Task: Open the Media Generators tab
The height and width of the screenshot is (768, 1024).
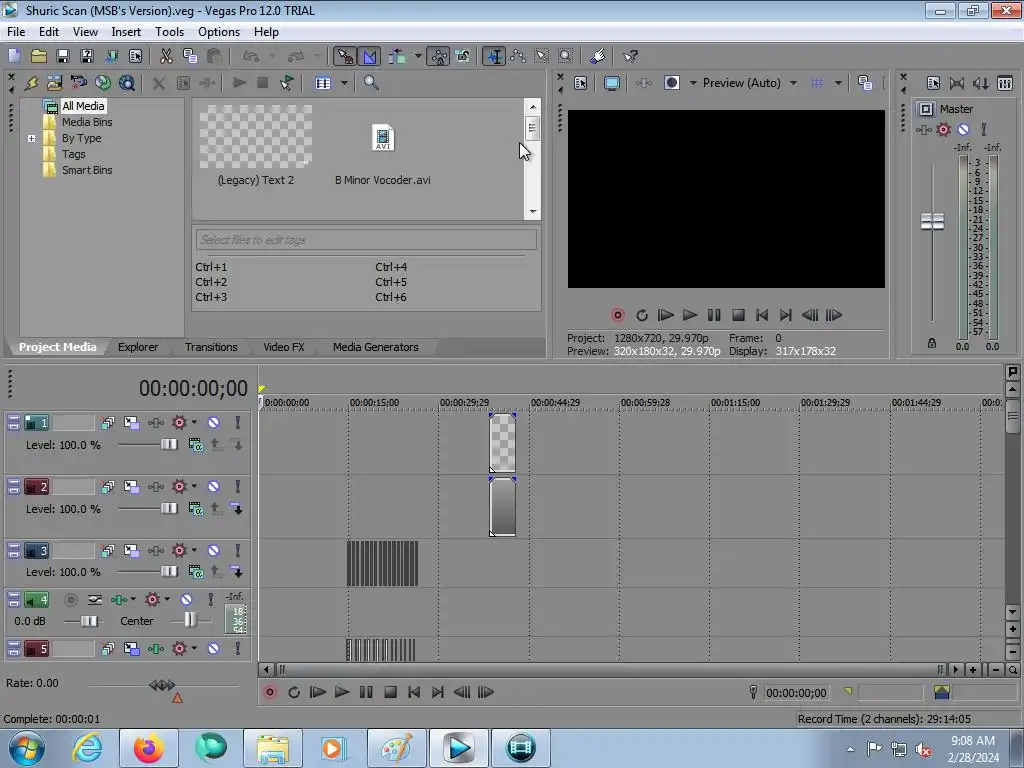Action: 376,347
